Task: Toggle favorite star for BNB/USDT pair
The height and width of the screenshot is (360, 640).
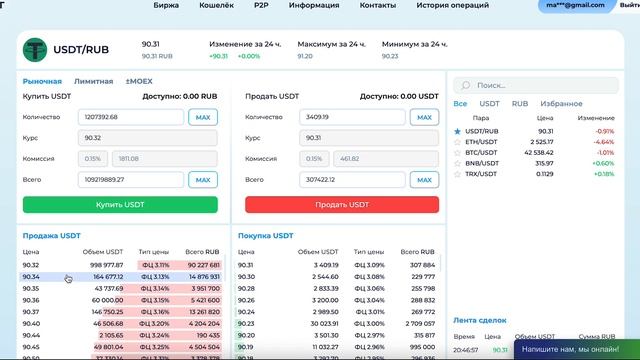Action: point(457,163)
